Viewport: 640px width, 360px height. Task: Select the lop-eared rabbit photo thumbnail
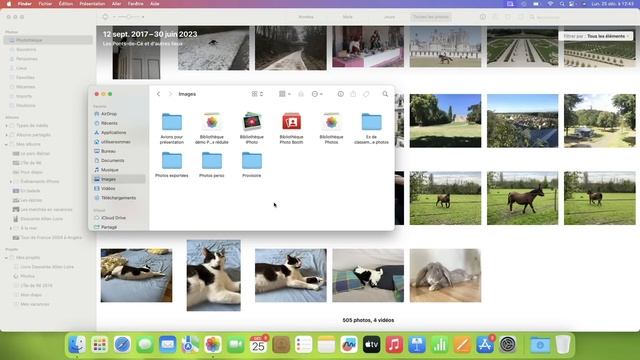[445, 276]
